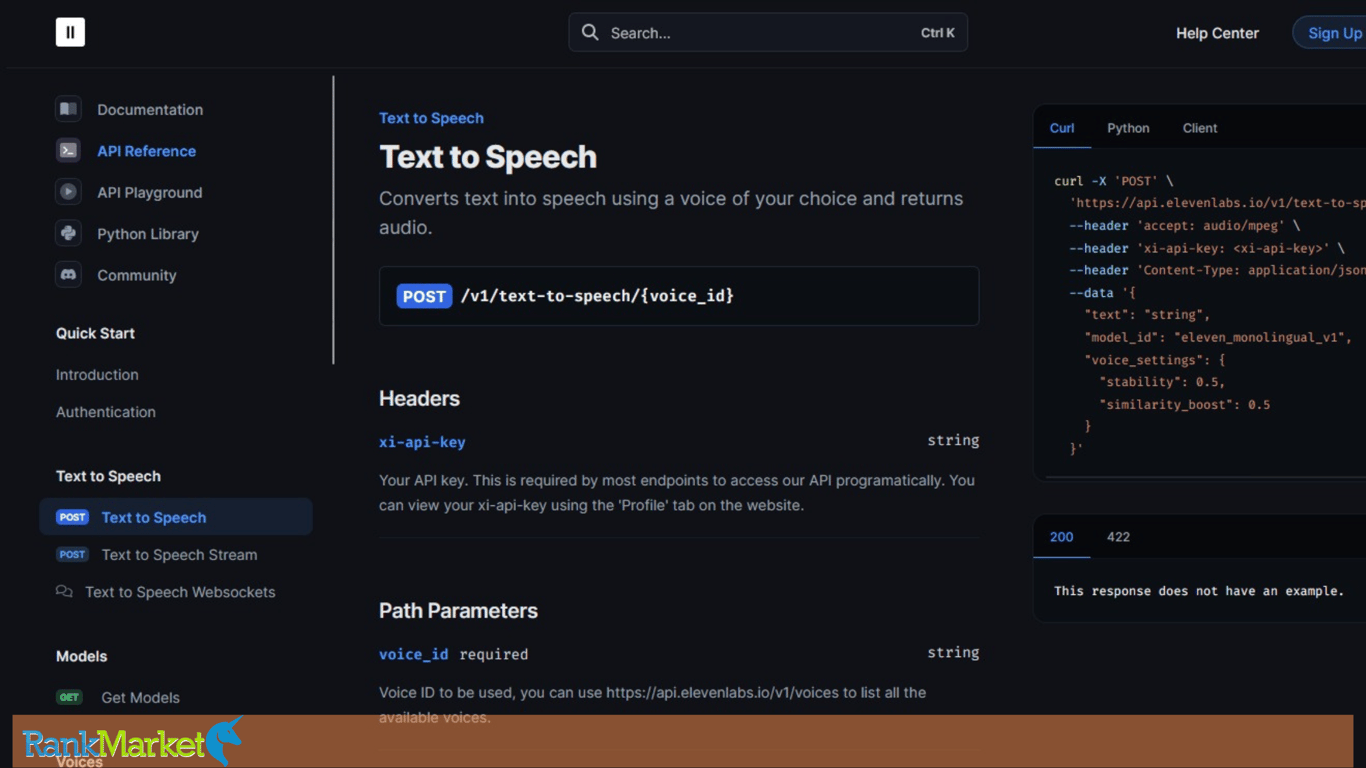The image size is (1366, 768).
Task: Click the magnifier icon in search bar
Action: pos(590,33)
